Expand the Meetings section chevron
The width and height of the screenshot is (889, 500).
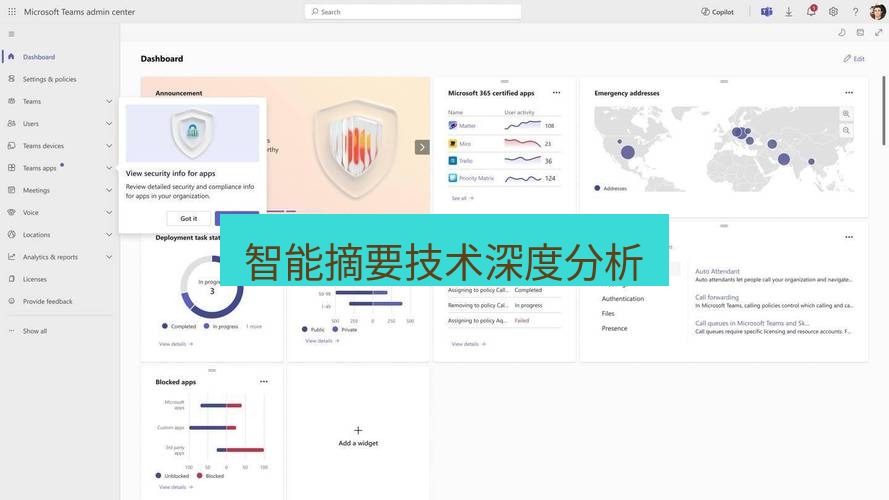pos(109,190)
